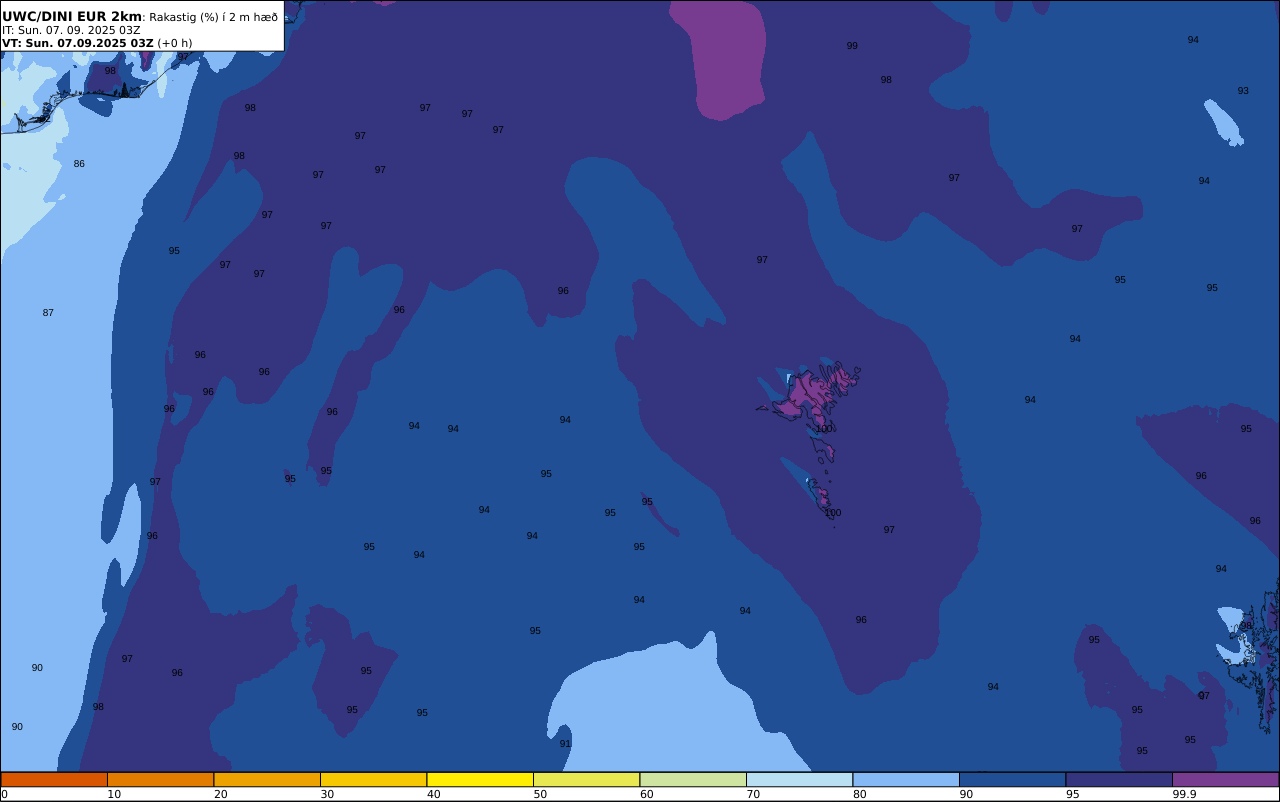This screenshot has height=802, width=1280.
Task: Click the light green 60–70 legend swatch
Action: (693, 779)
